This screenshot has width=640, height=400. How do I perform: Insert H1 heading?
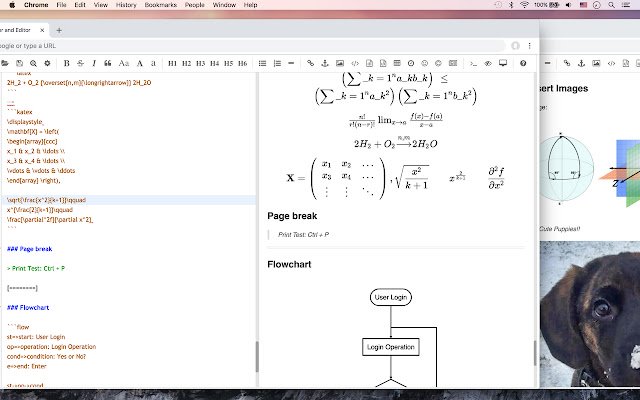pos(172,63)
